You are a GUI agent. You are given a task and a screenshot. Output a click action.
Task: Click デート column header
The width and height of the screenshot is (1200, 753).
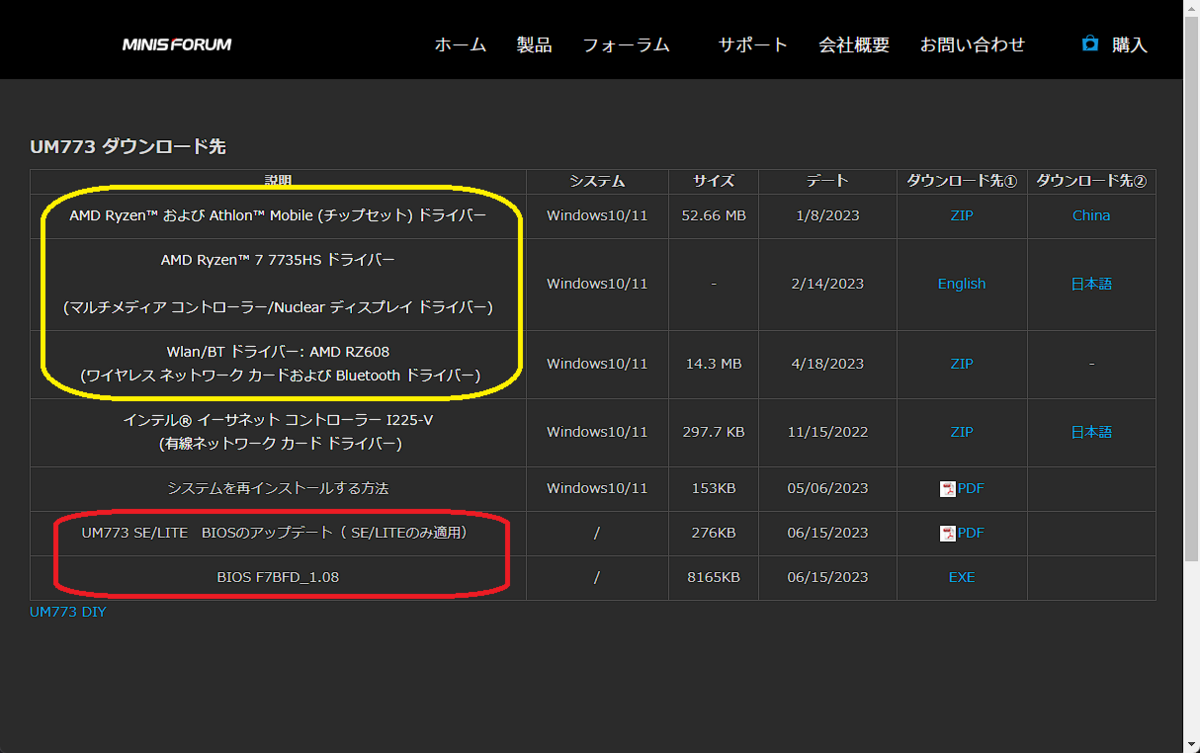coord(827,181)
